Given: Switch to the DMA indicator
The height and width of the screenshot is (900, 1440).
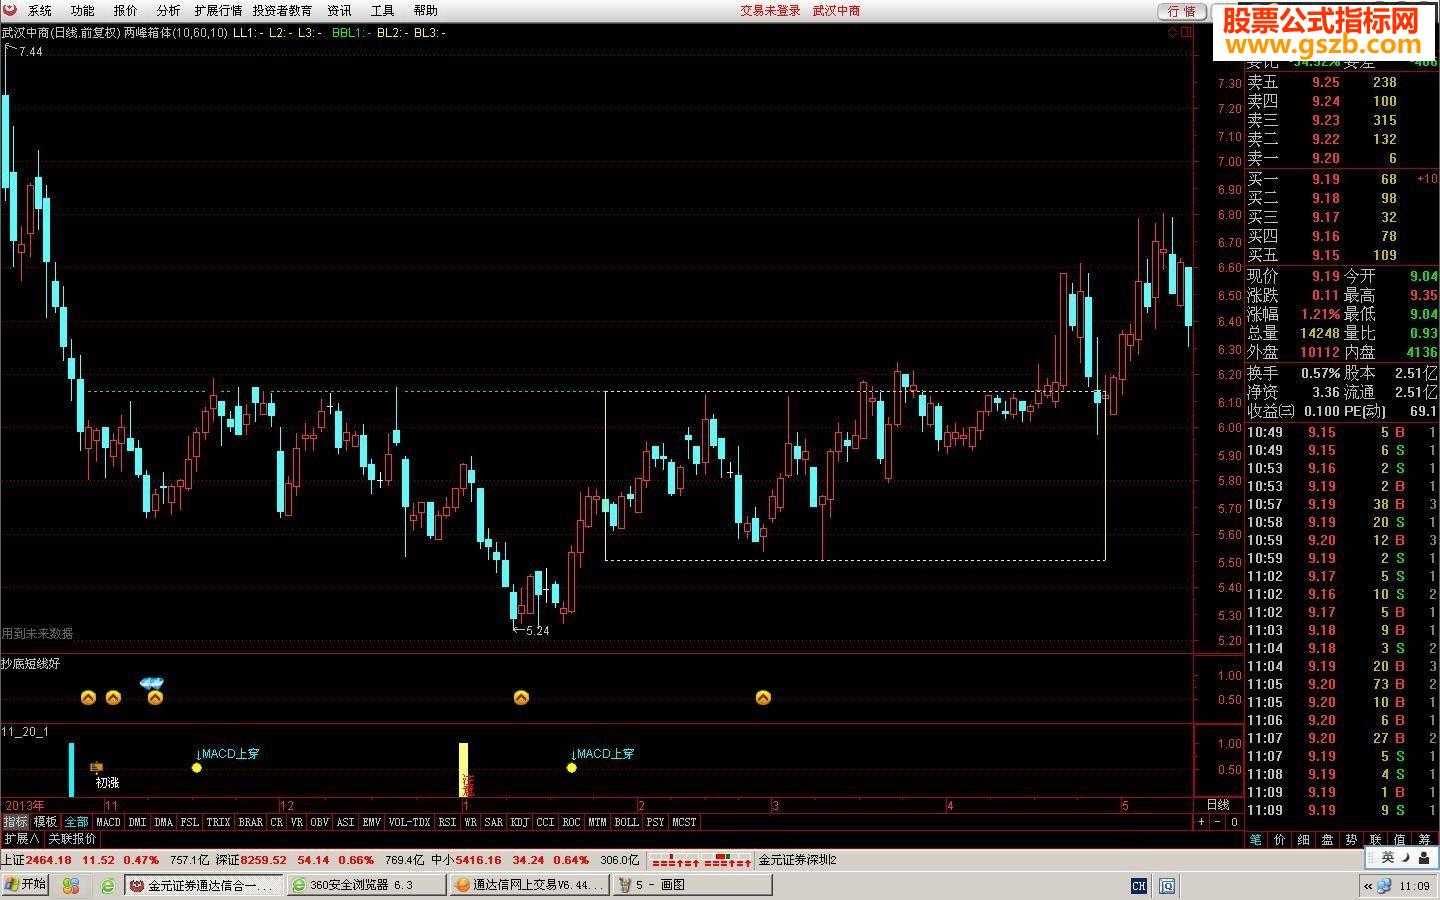Looking at the screenshot, I should (x=164, y=822).
